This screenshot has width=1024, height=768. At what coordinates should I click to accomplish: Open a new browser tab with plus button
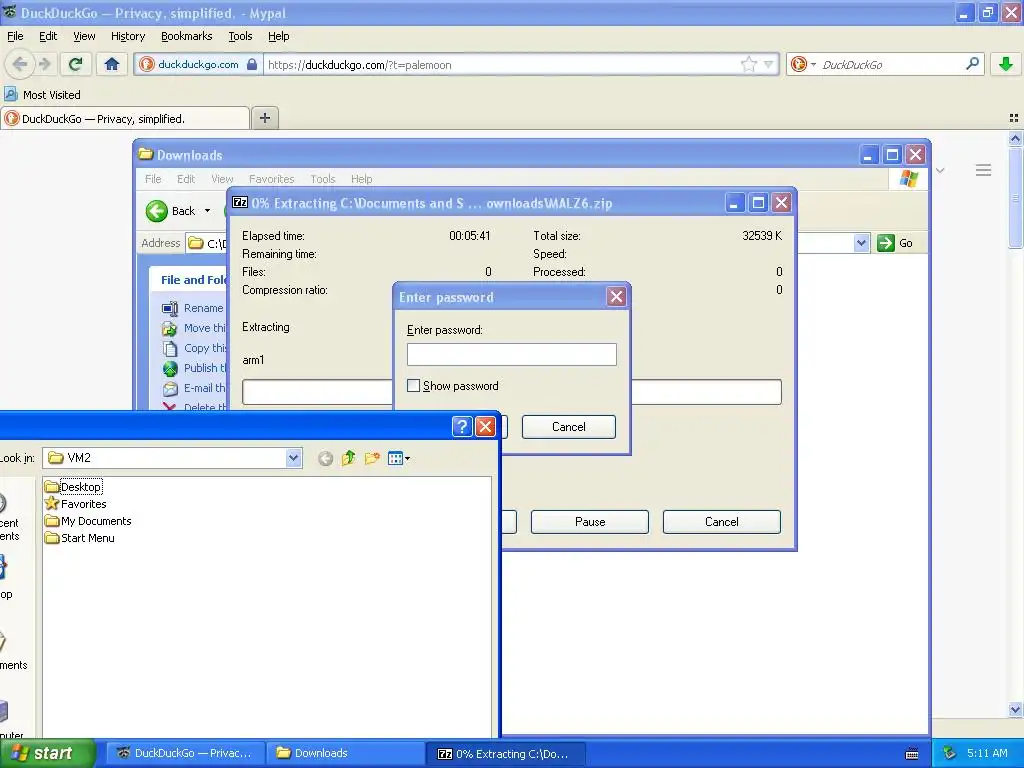click(264, 118)
